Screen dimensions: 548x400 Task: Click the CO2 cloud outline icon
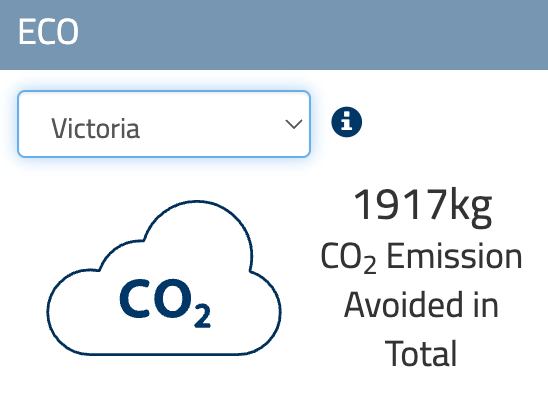(164, 278)
